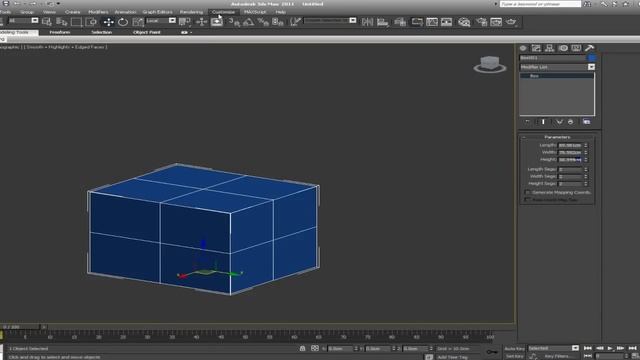Click the blue object color swatch

591,58
